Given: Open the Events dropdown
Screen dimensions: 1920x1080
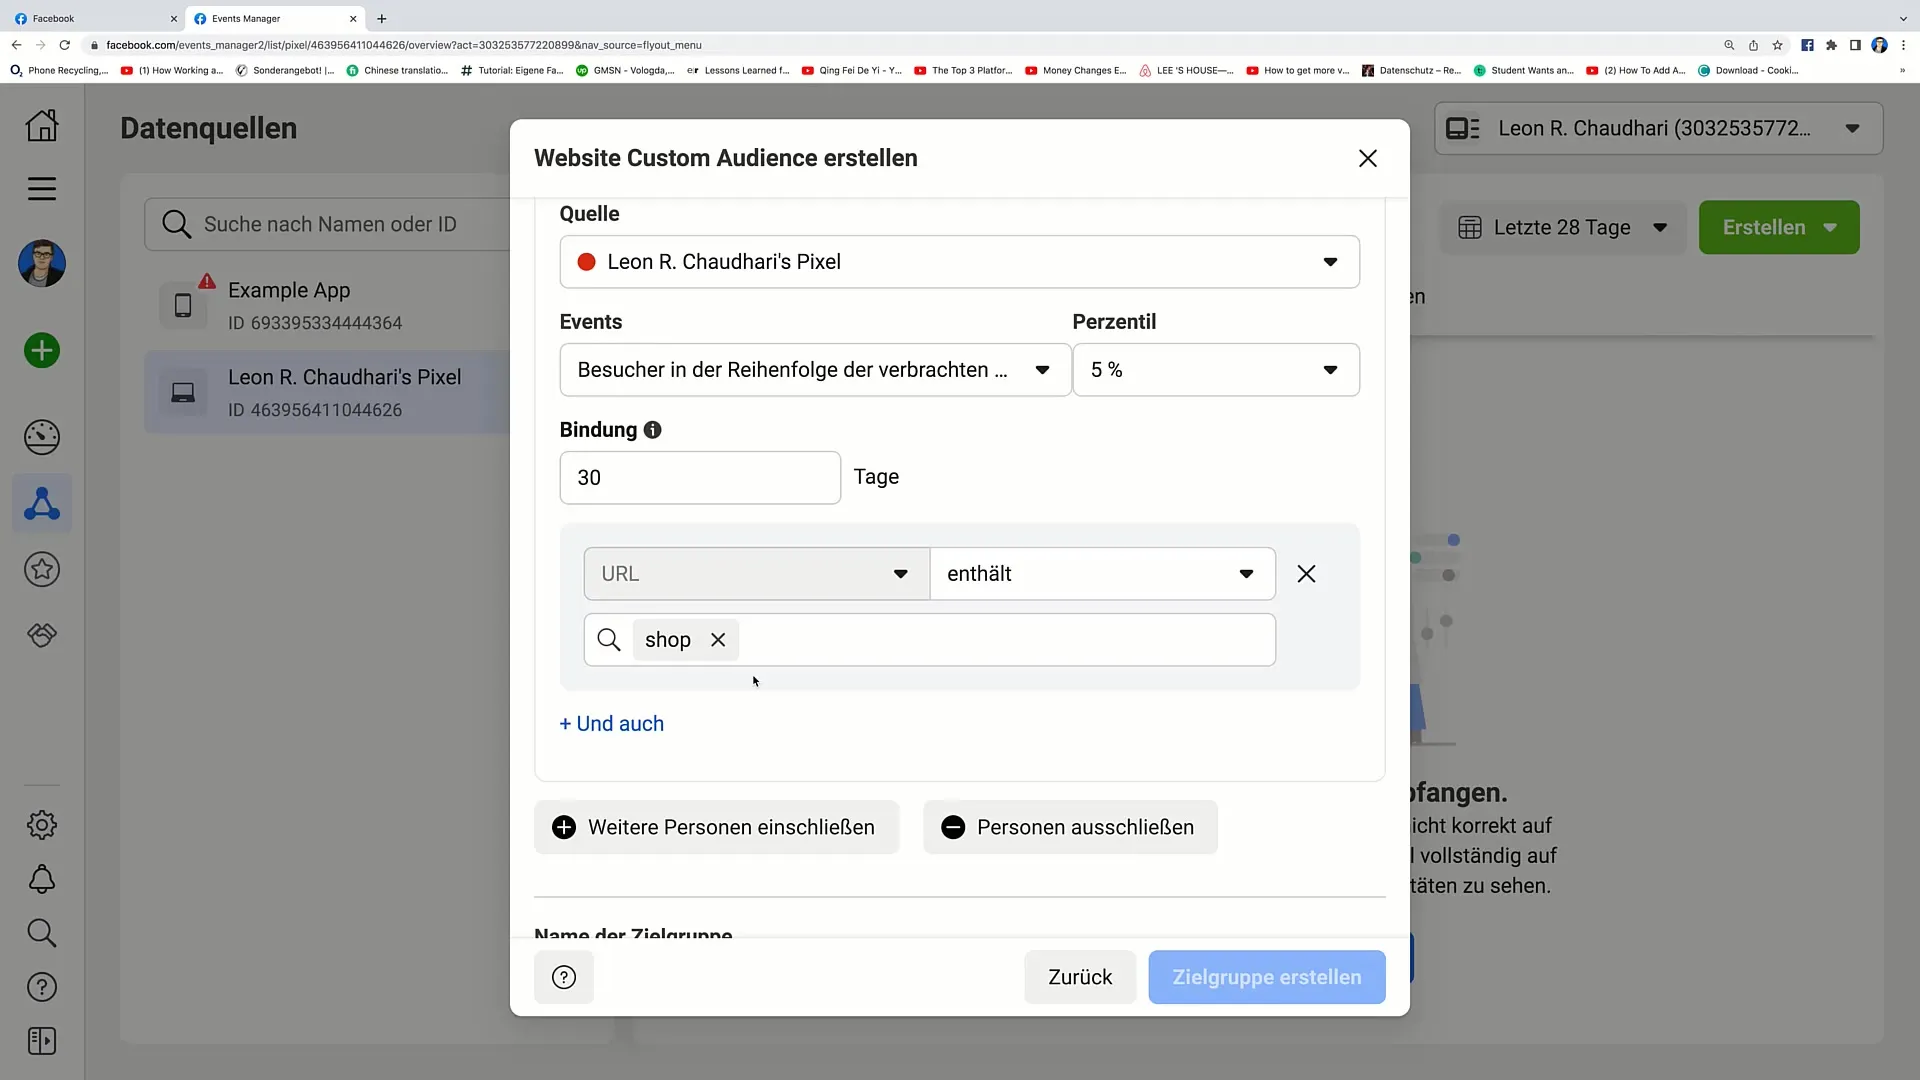Looking at the screenshot, I should coord(815,370).
